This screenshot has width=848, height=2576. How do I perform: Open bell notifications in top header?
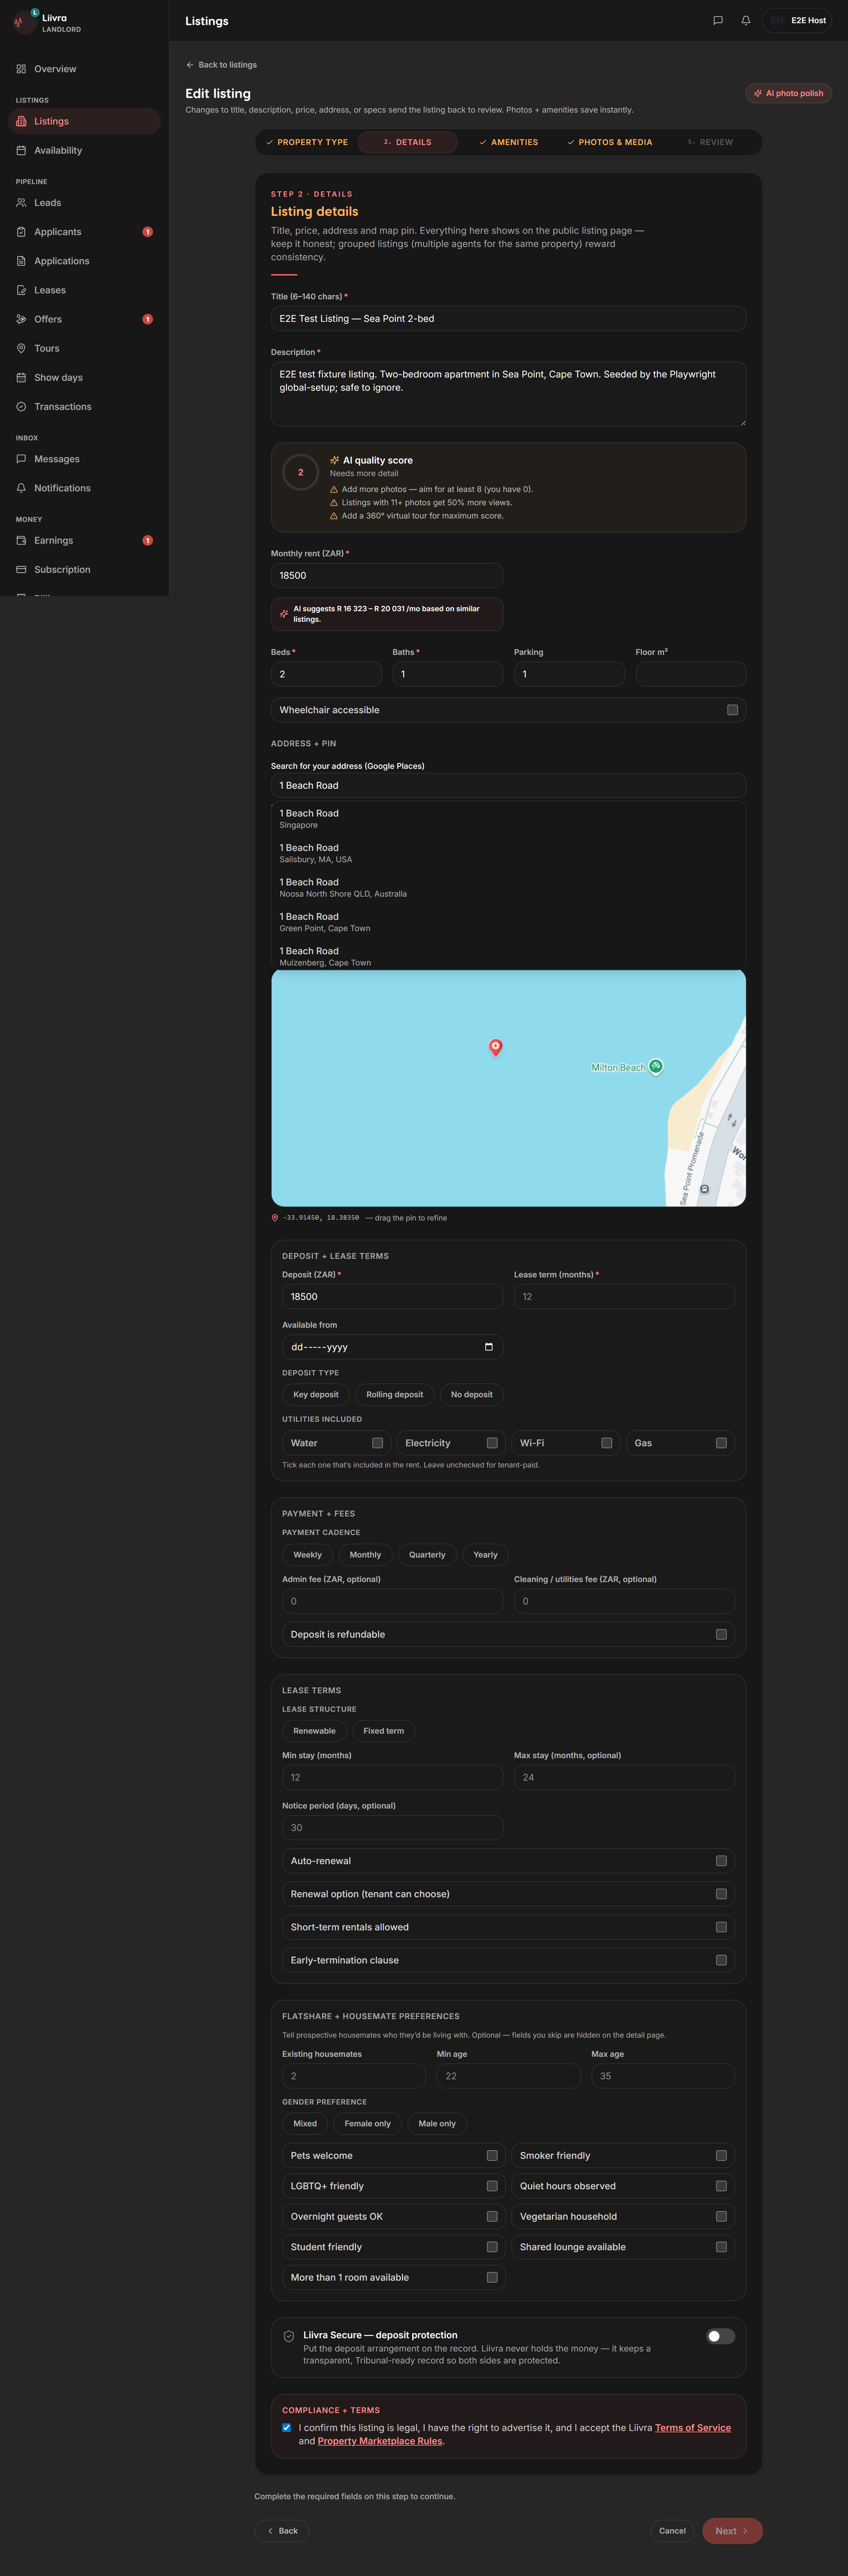[746, 20]
